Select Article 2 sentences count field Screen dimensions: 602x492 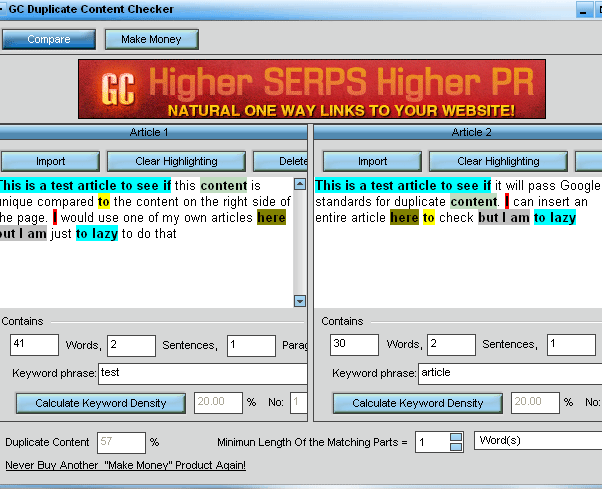pos(452,345)
